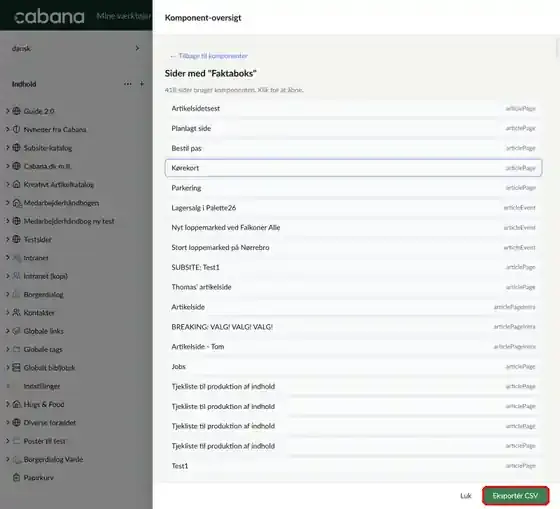
Task: Click the Testsider globe icon
Action: (16, 239)
